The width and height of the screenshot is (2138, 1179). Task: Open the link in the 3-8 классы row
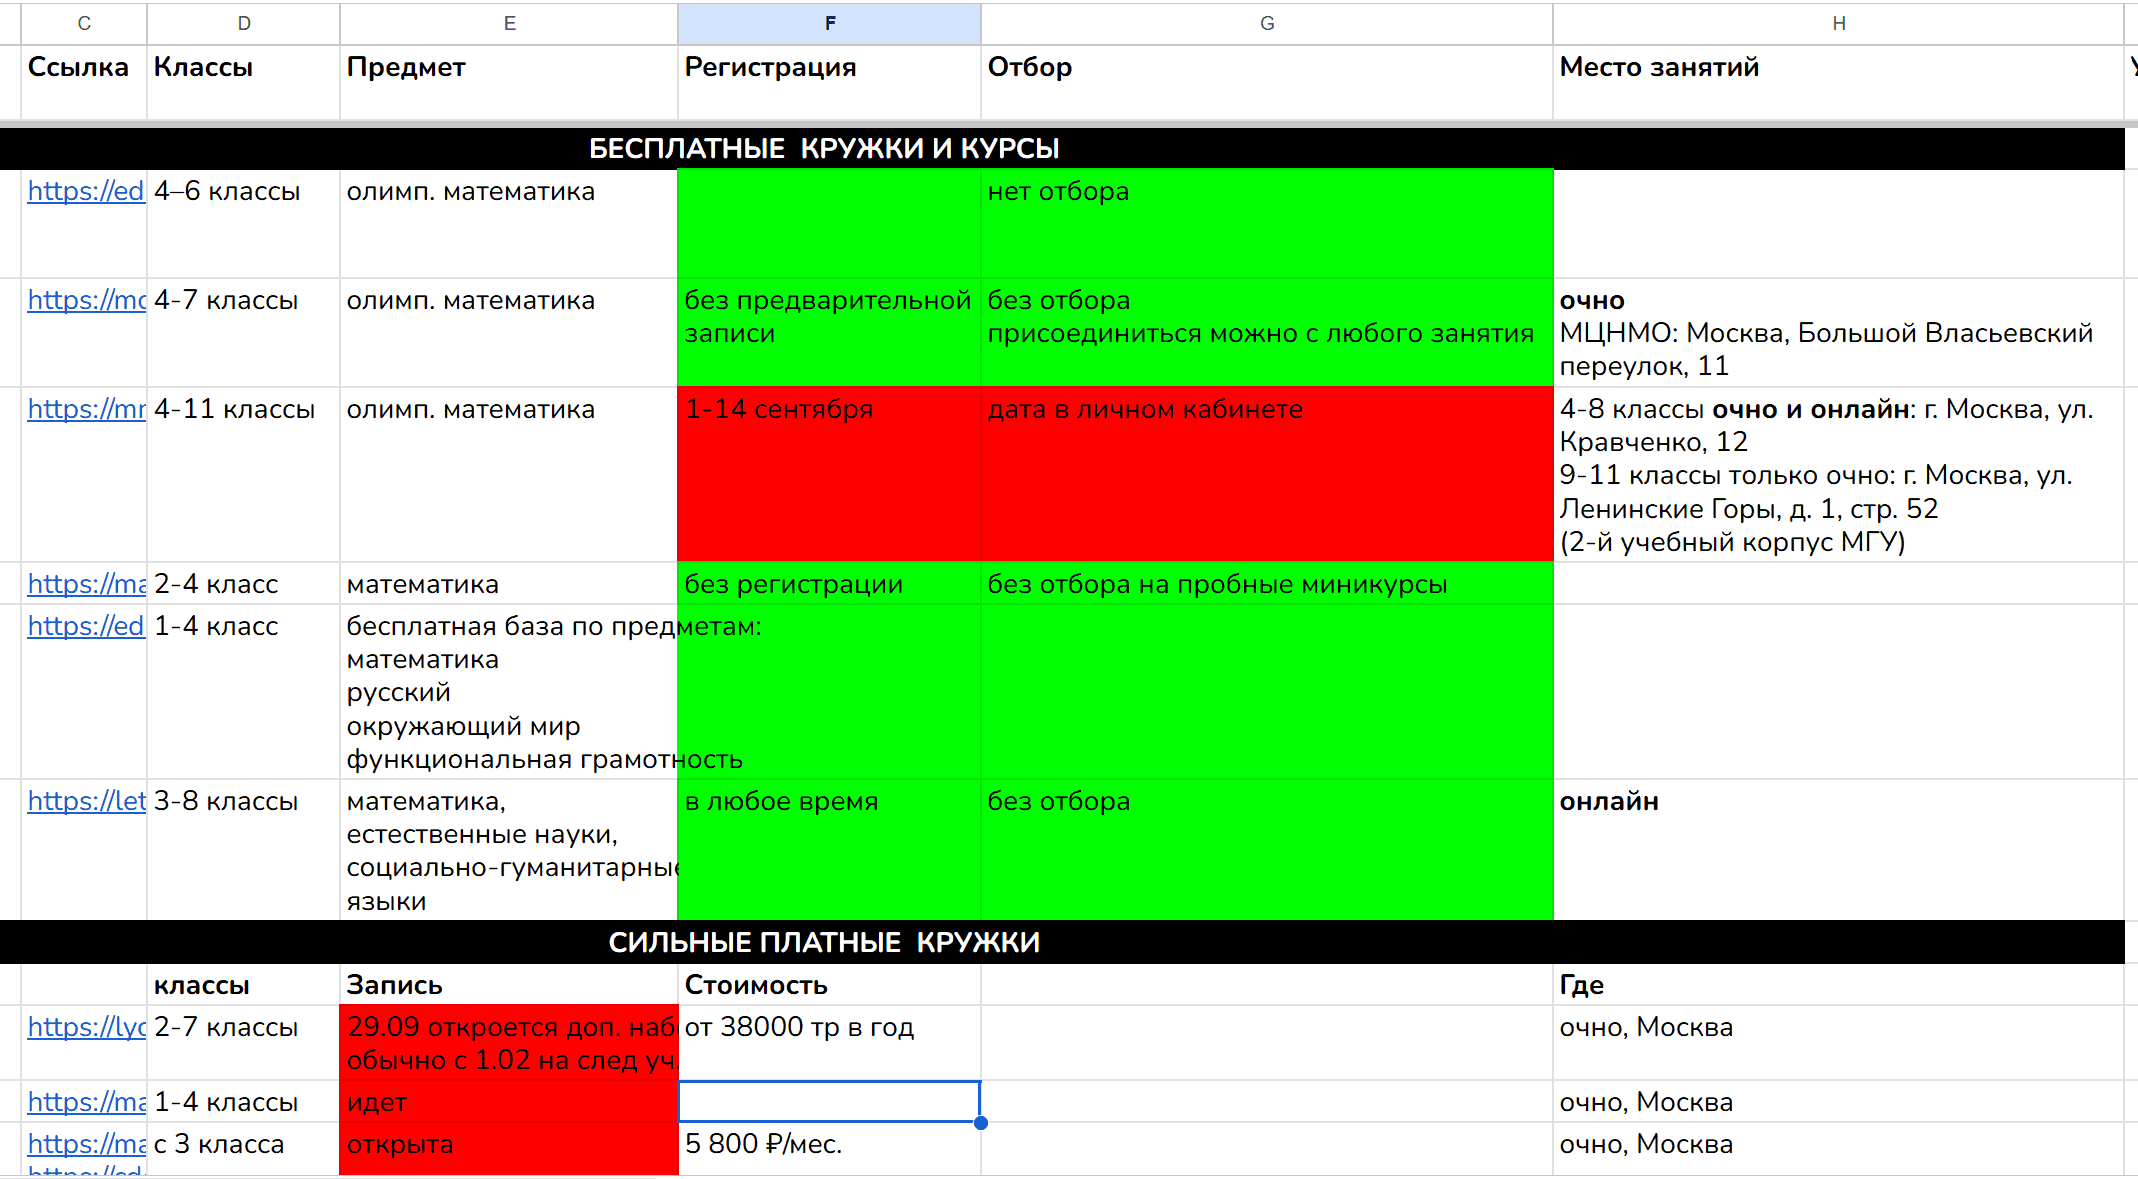(86, 801)
